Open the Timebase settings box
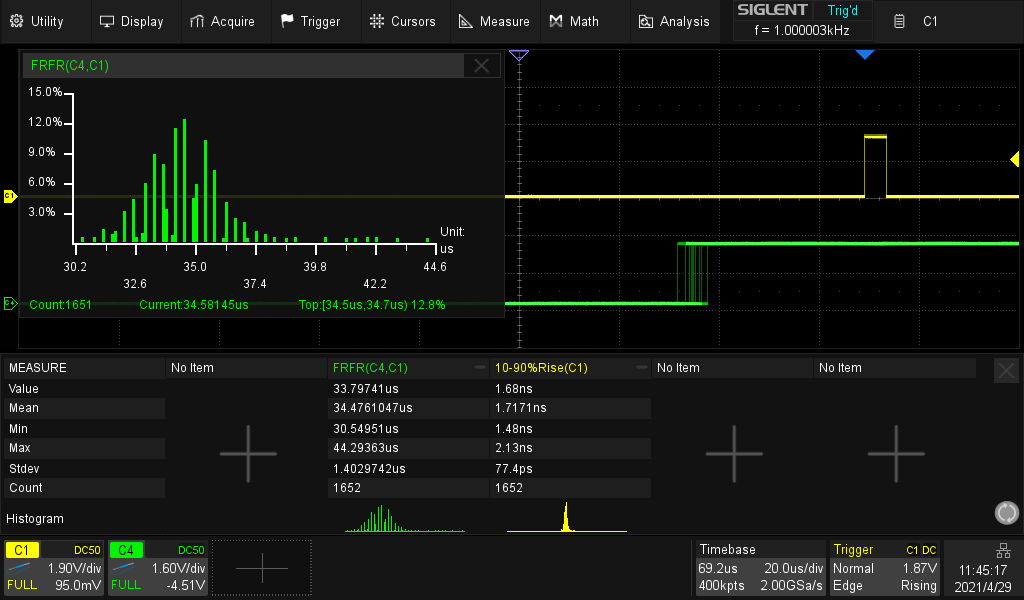This screenshot has width=1024, height=600. [x=760, y=567]
